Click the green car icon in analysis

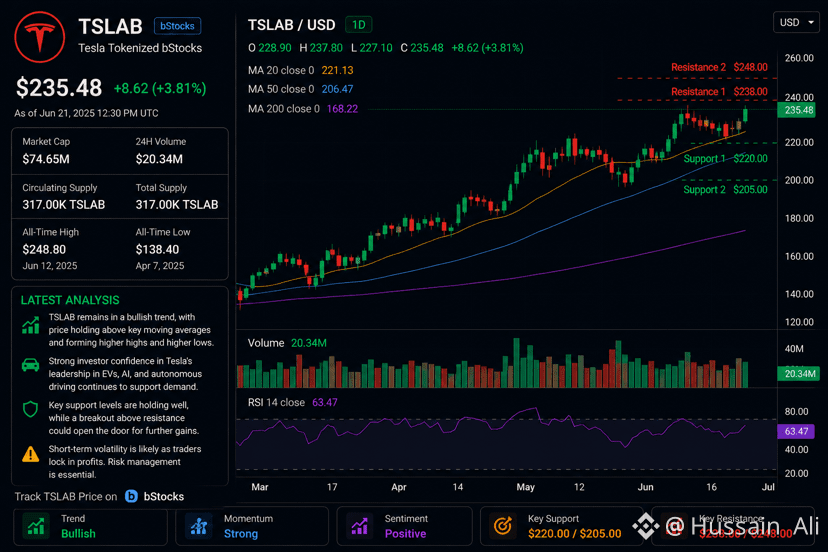tap(31, 365)
